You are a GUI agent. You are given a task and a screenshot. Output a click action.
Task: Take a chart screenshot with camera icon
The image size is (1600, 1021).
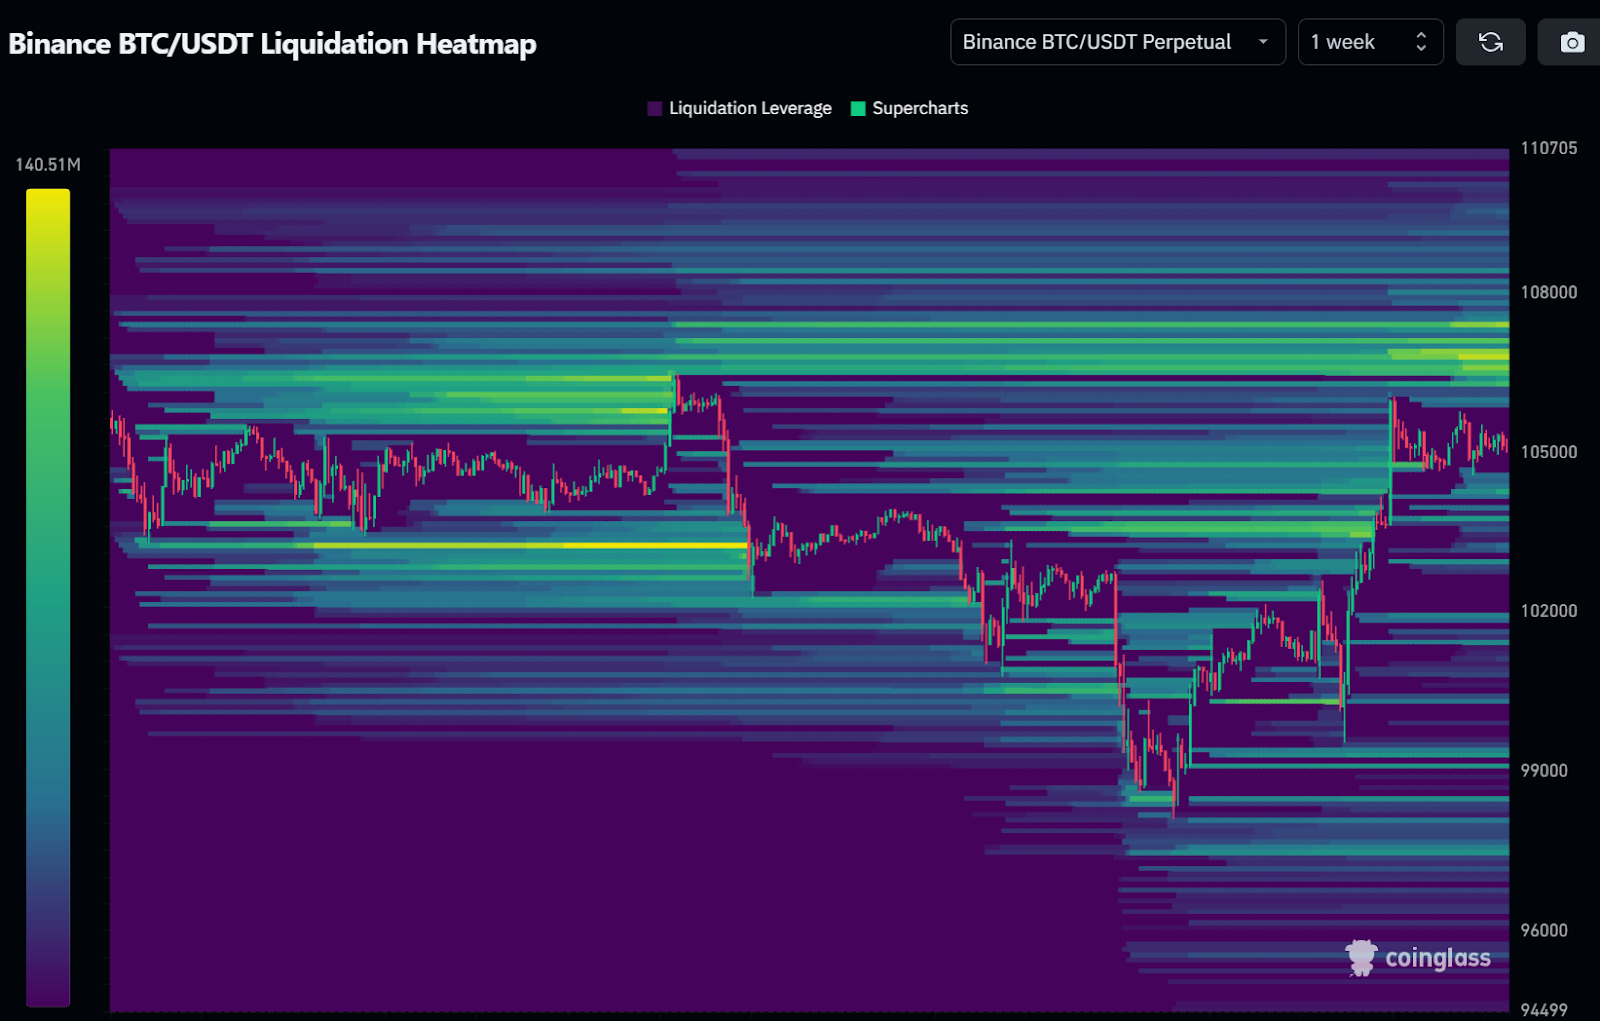[1571, 42]
